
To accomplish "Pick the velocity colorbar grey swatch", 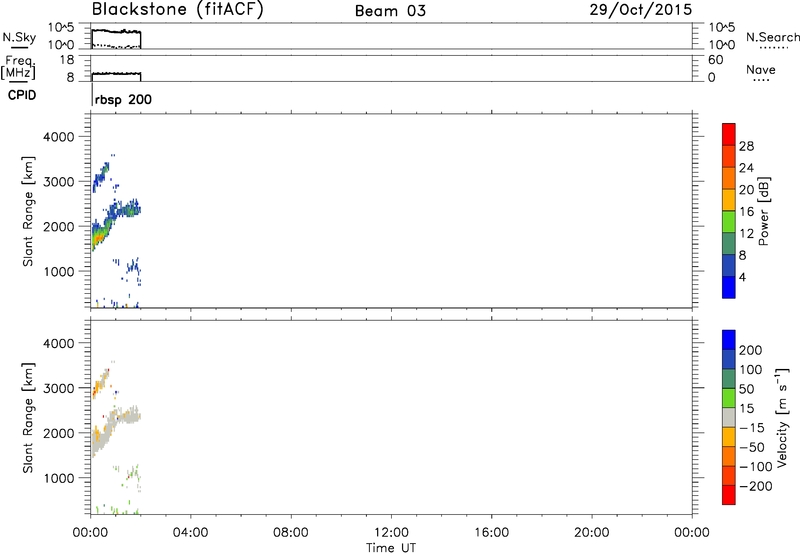I will 729,417.
